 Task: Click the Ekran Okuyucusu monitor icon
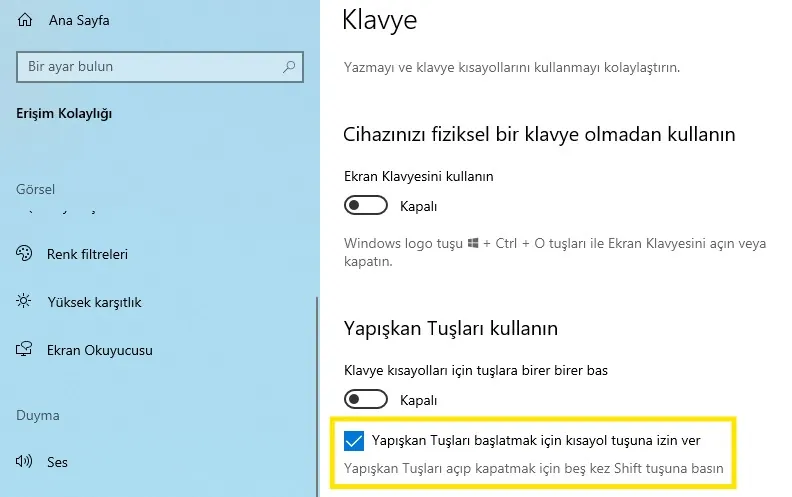pos(25,350)
